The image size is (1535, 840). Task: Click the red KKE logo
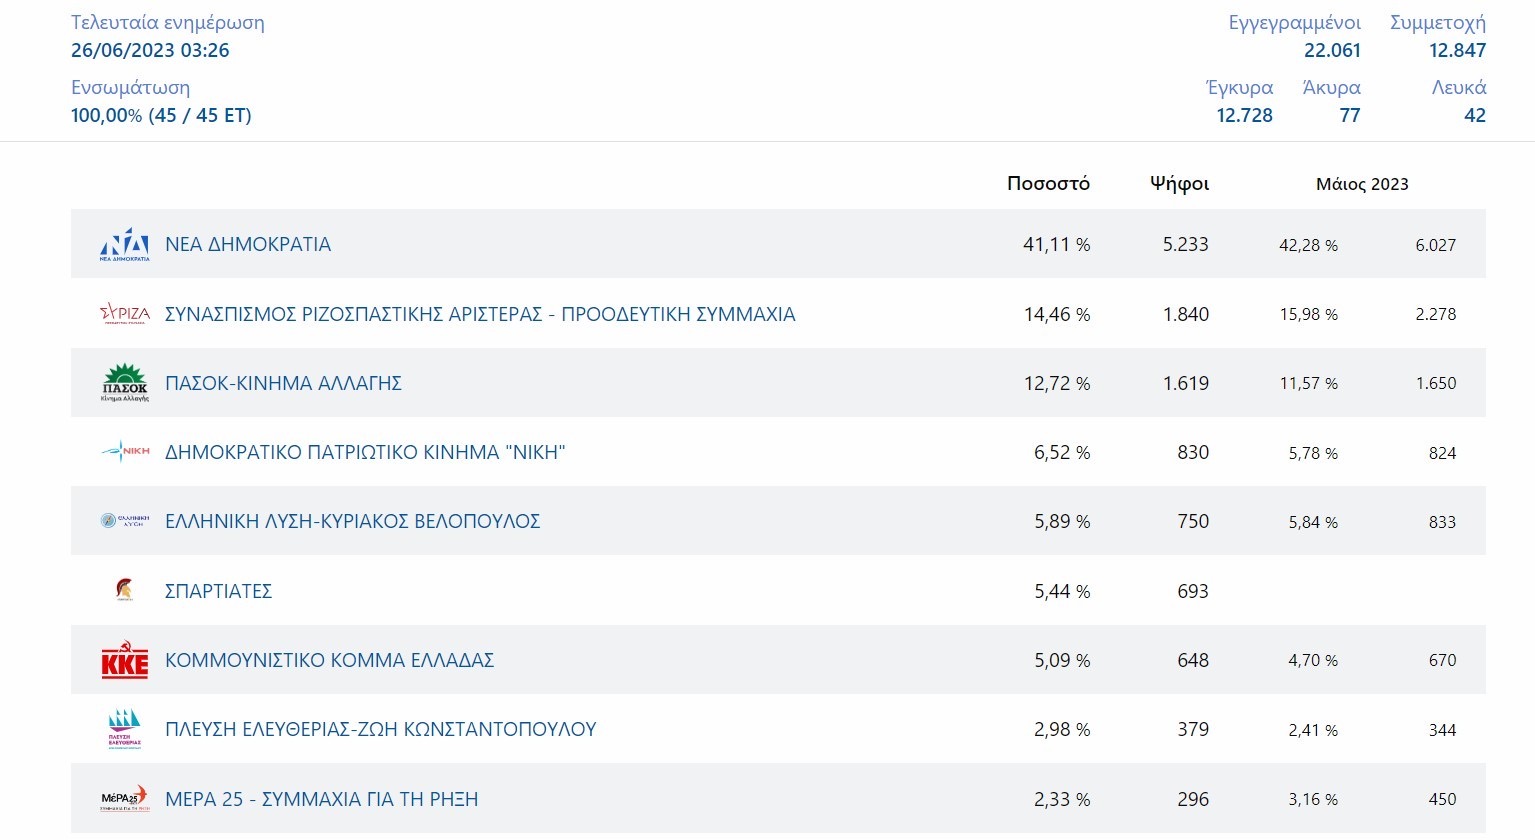click(x=125, y=660)
